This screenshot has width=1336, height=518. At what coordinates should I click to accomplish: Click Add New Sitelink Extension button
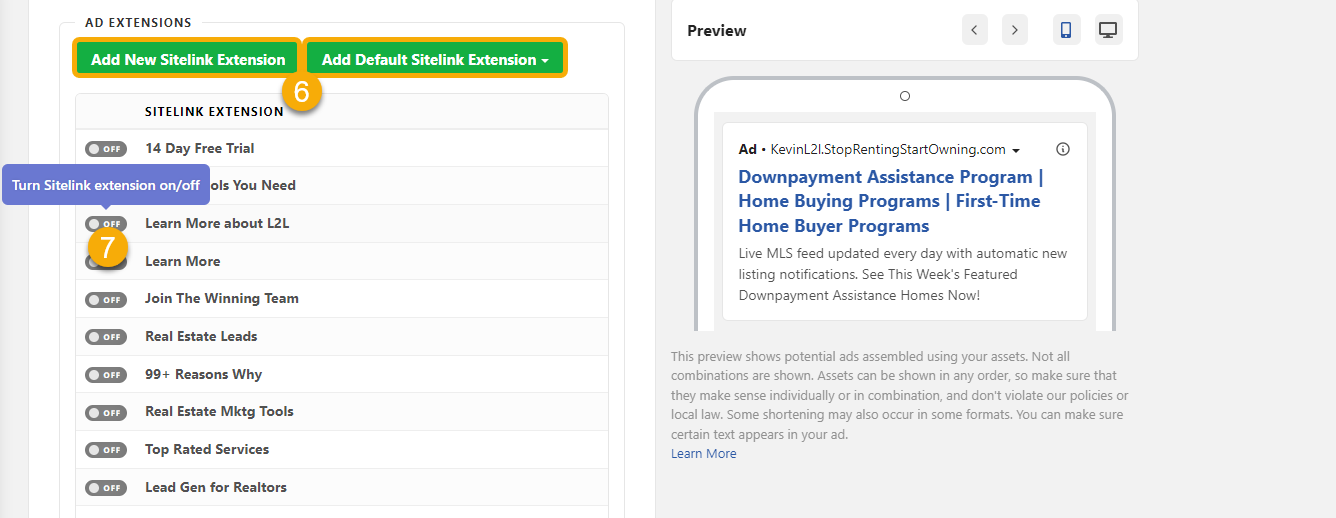point(188,59)
